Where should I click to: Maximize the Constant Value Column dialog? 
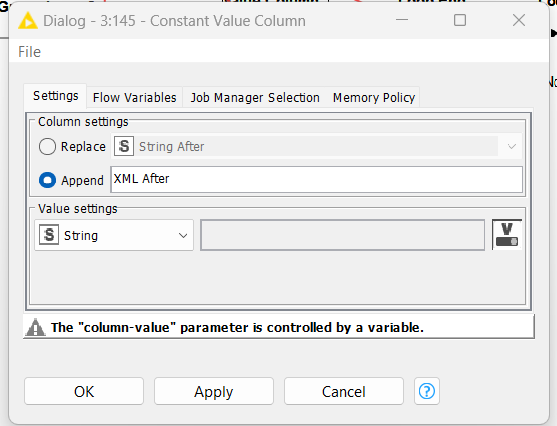460,20
